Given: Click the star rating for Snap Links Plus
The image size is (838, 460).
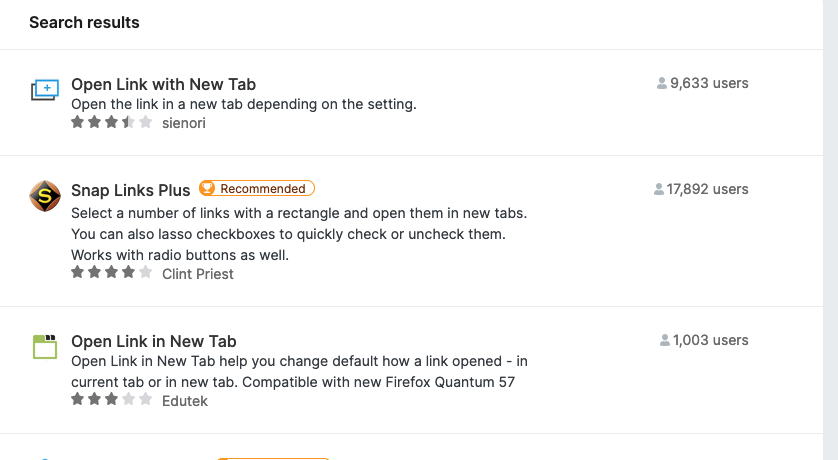Looking at the screenshot, I should point(111,273).
